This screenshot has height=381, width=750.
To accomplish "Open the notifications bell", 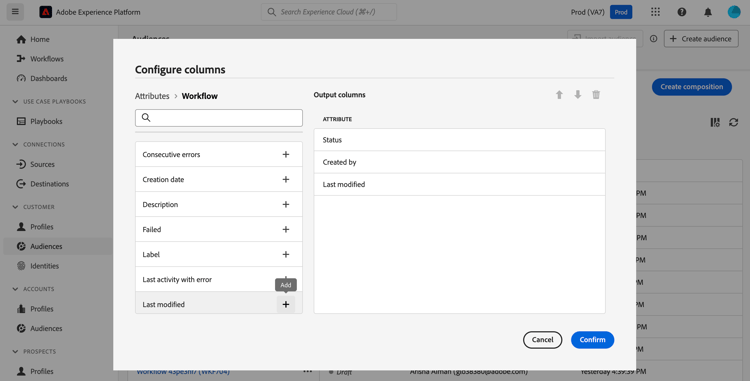I will [x=708, y=12].
